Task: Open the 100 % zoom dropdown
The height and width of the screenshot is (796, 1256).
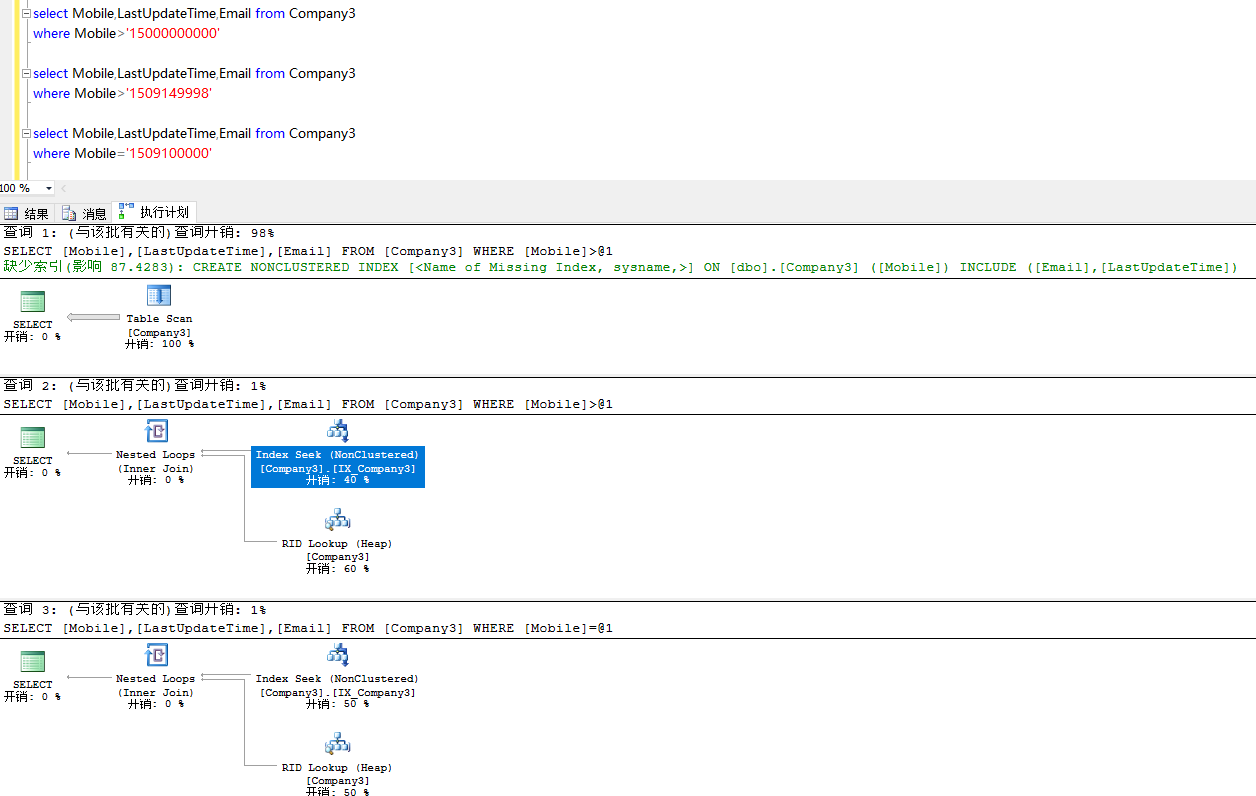Action: (x=49, y=188)
